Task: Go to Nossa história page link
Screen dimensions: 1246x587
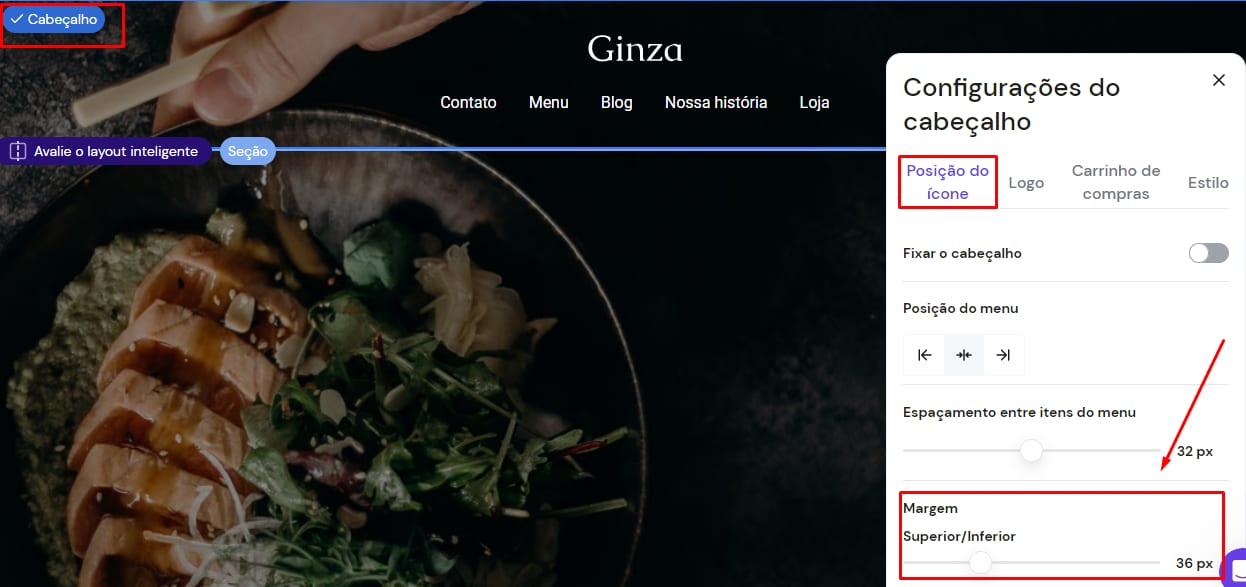Action: click(x=716, y=102)
